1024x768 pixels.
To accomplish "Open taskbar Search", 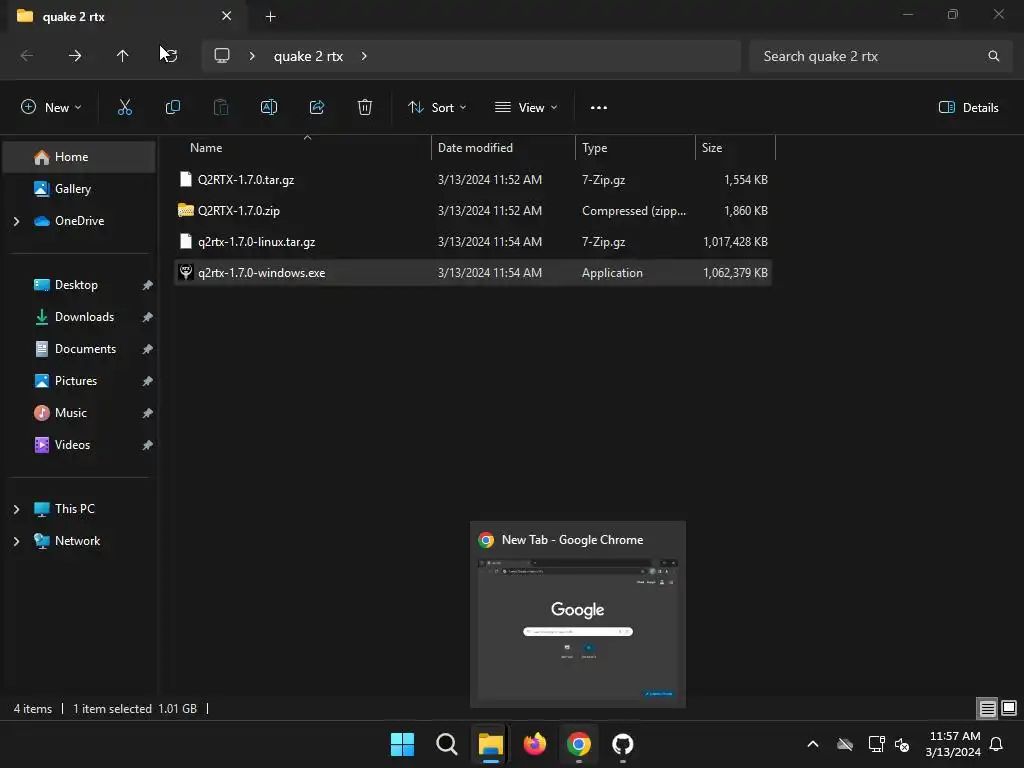I will (x=447, y=744).
